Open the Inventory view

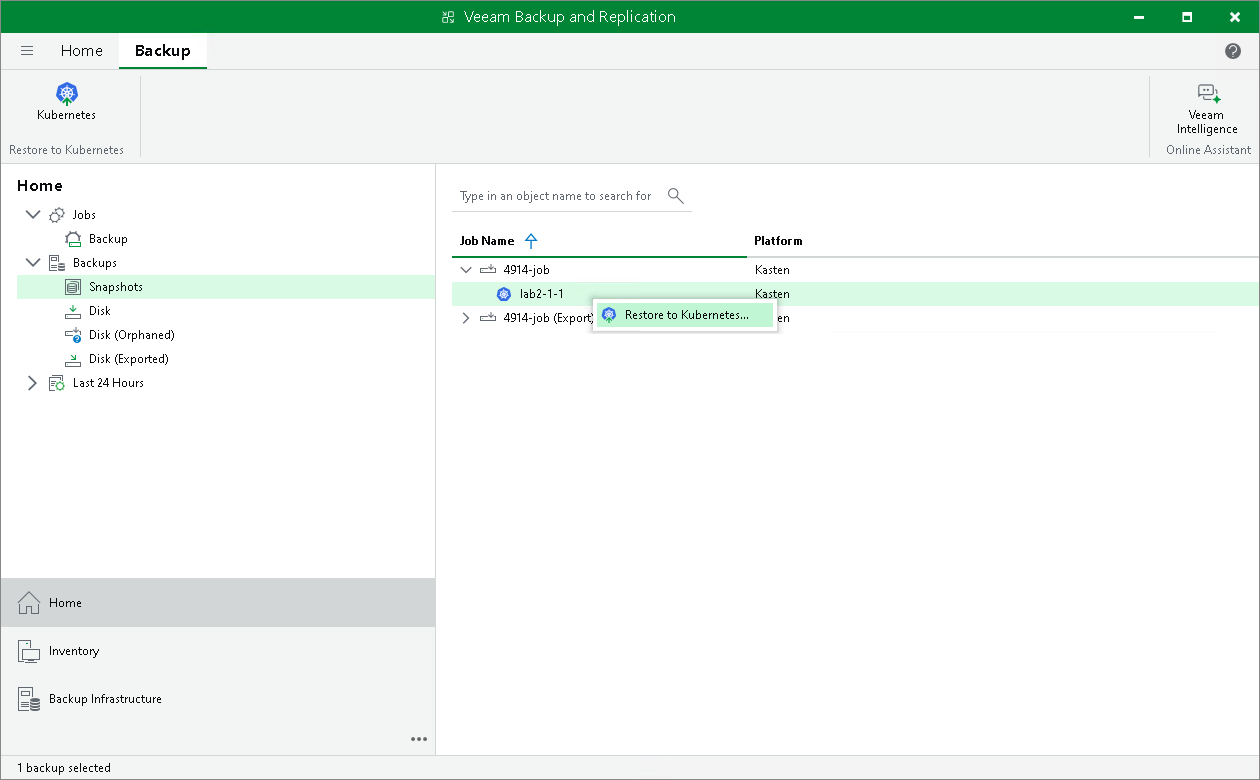218,651
